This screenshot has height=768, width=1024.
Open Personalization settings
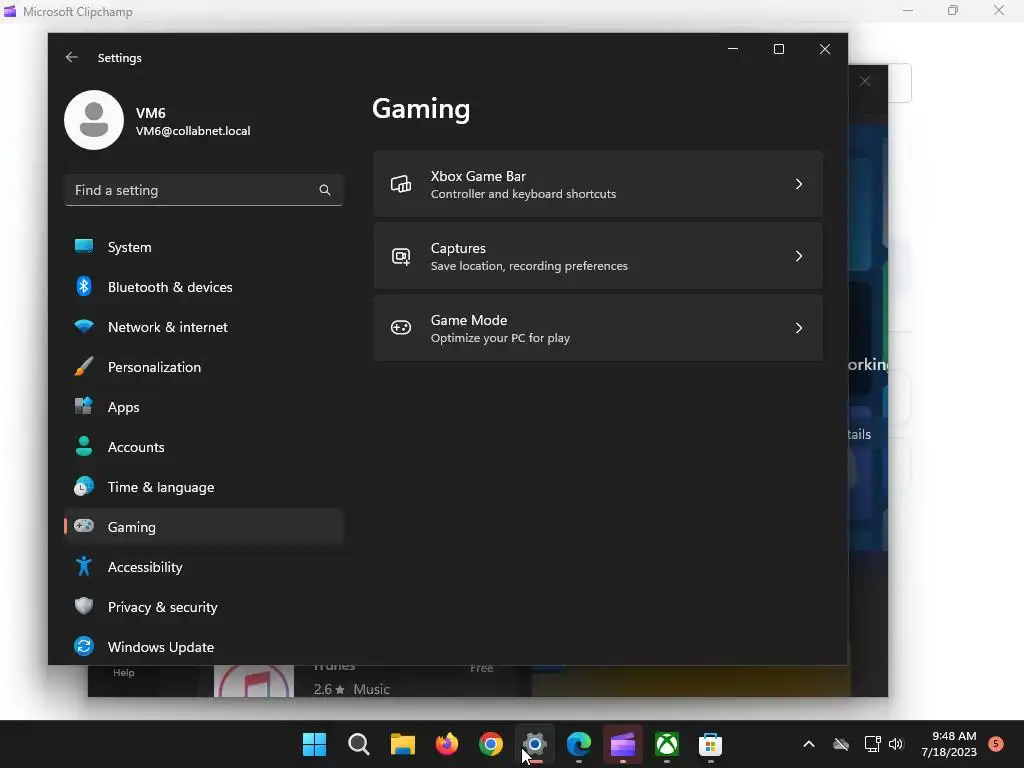[203, 367]
